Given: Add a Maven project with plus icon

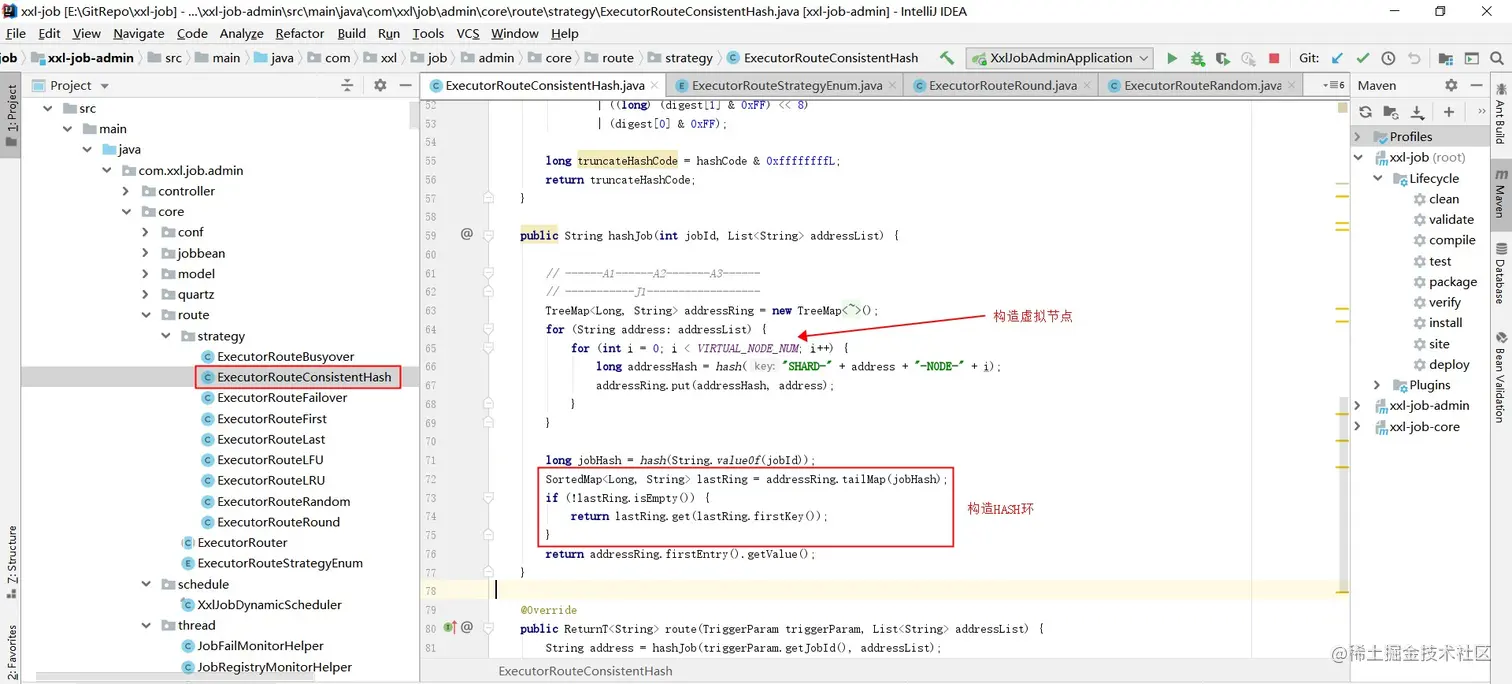Looking at the screenshot, I should [1448, 112].
